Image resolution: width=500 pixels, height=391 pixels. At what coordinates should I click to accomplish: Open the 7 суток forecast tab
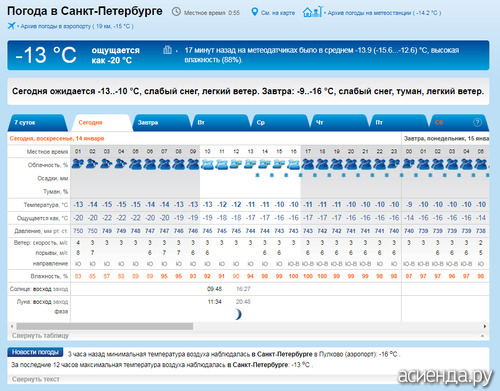coord(37,123)
